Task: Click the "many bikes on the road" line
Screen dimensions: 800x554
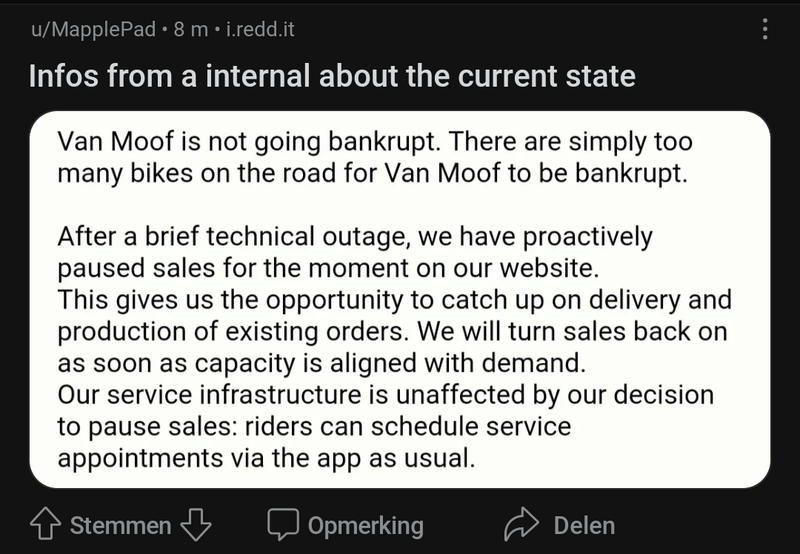Action: 373,172
